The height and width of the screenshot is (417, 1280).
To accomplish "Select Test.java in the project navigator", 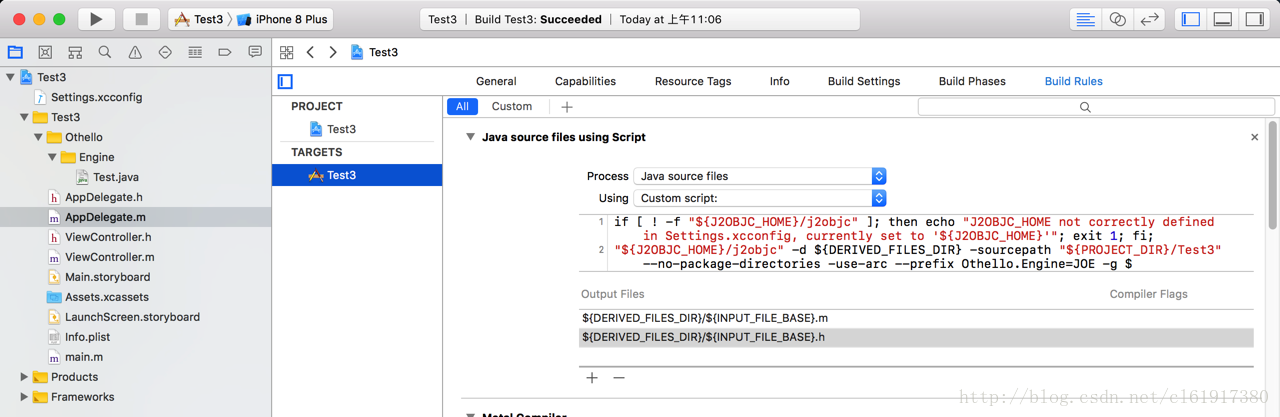I will (116, 177).
